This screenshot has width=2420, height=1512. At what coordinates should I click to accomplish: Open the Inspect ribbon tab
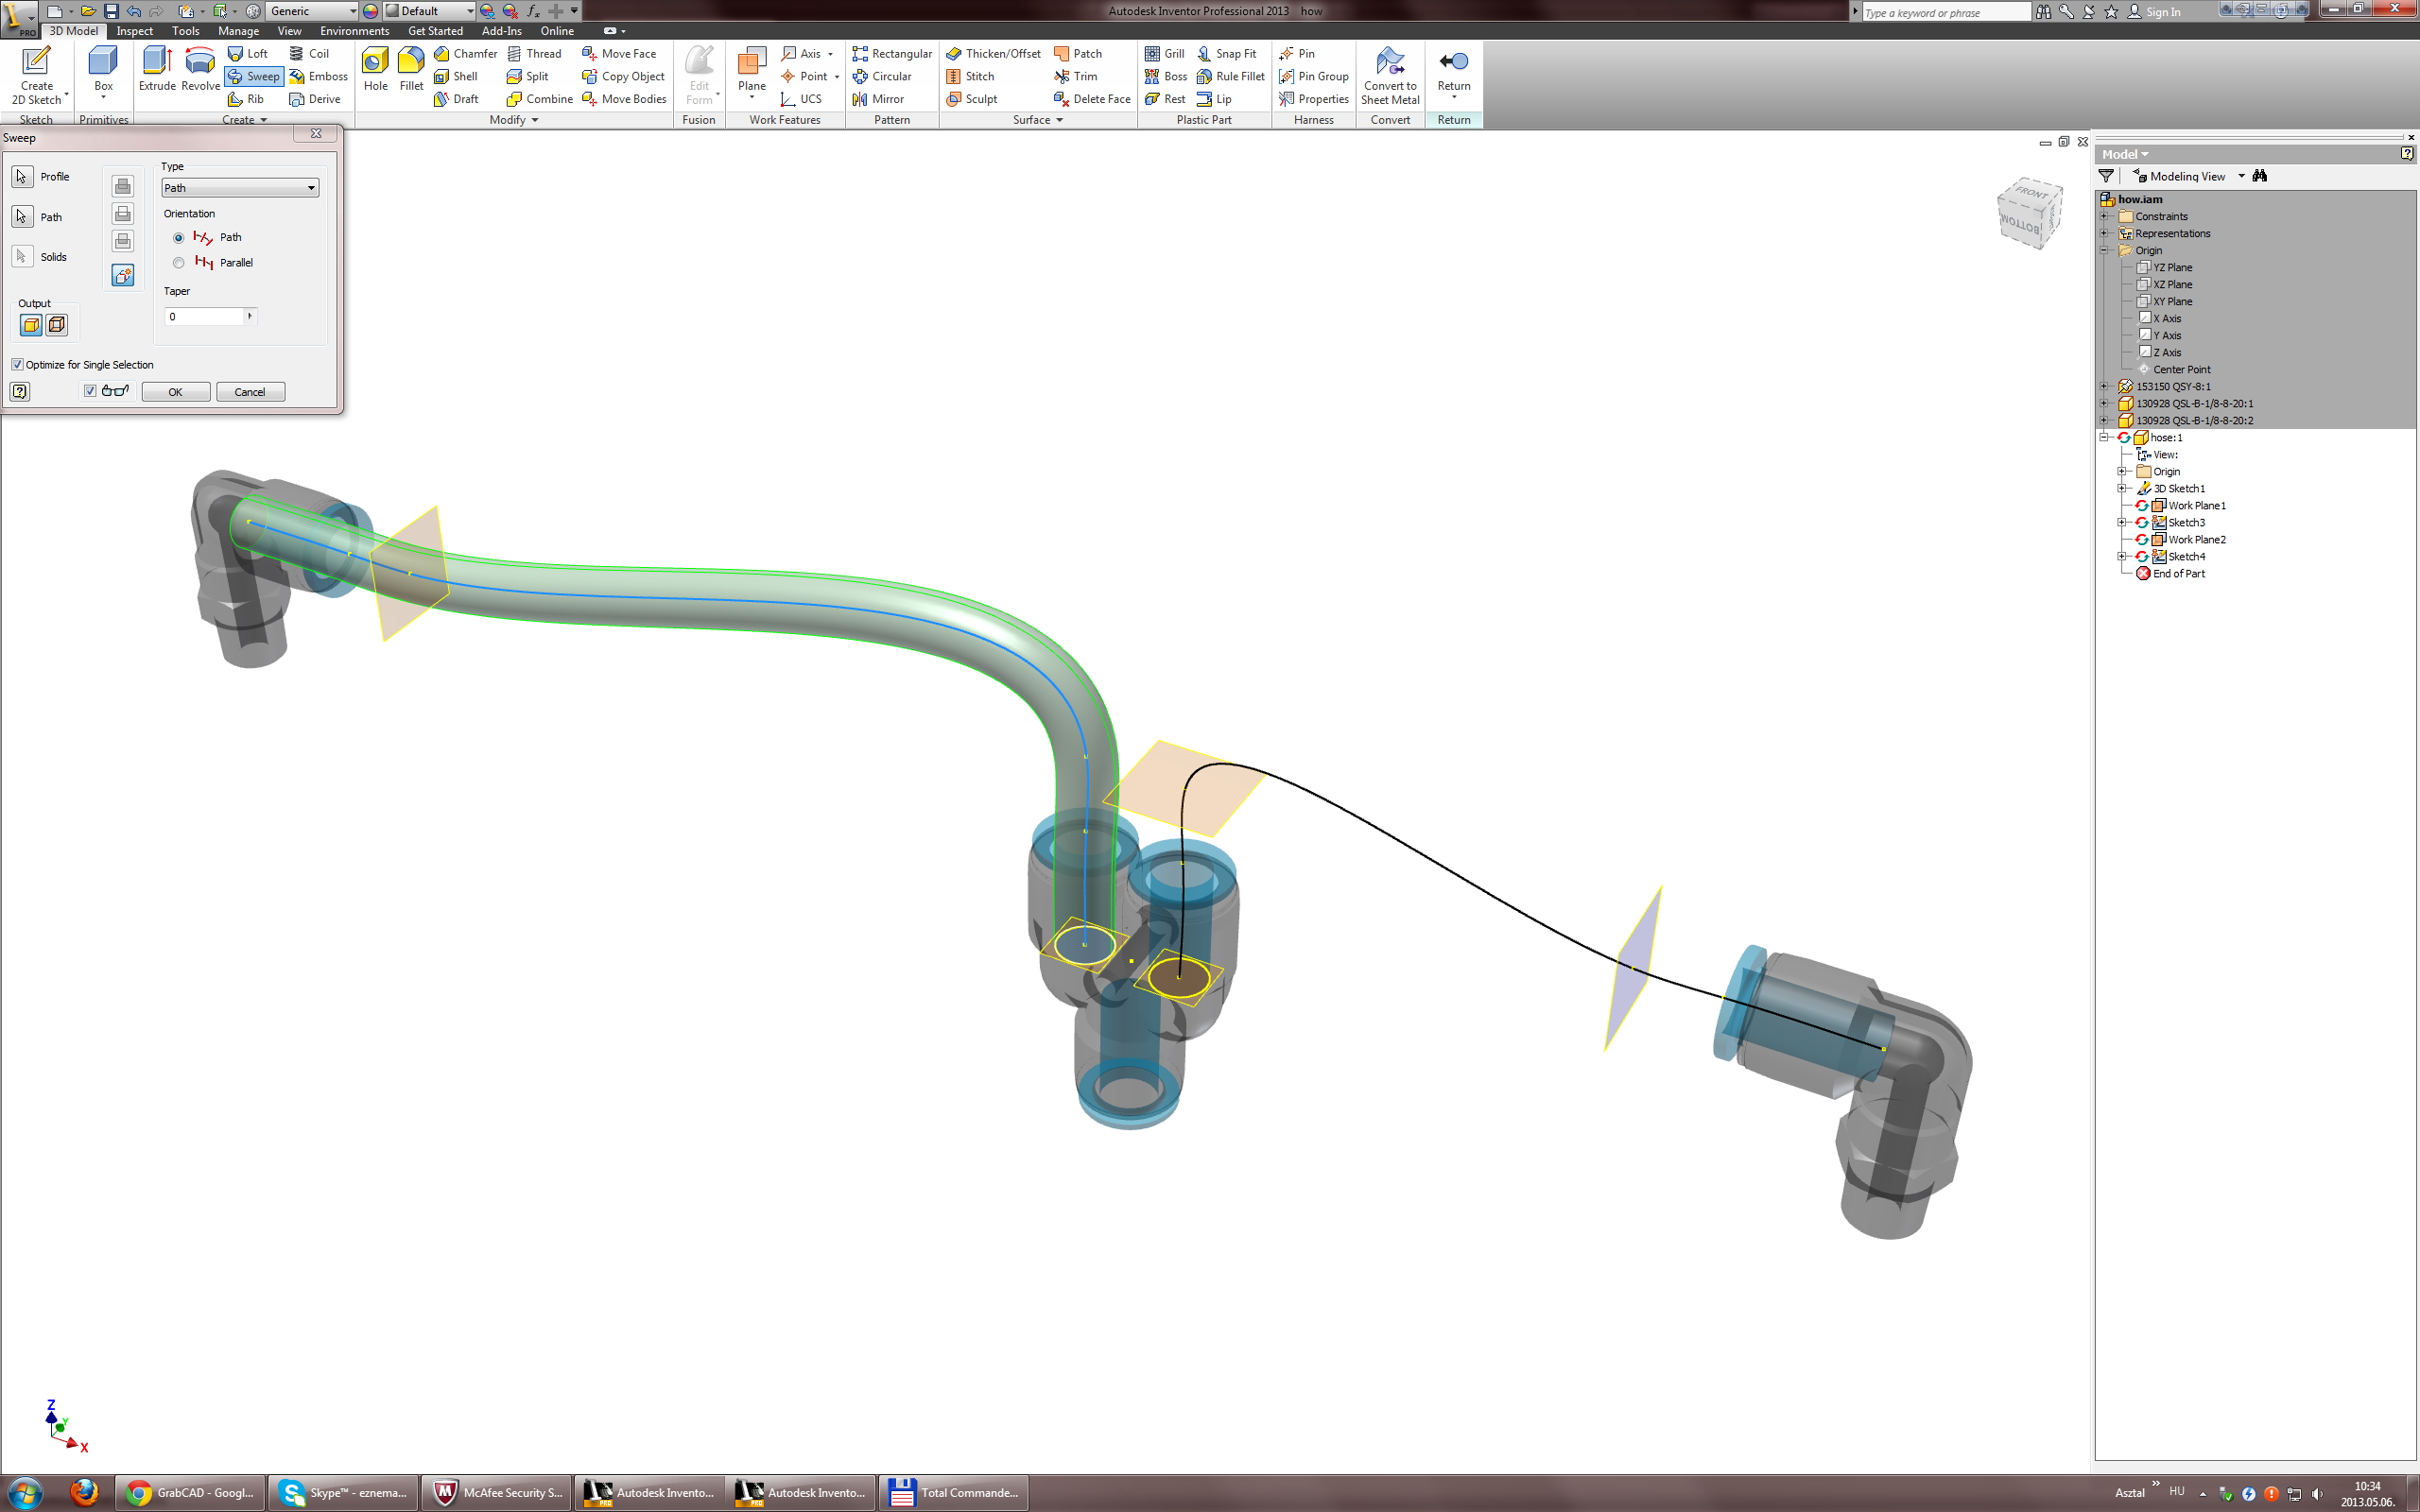click(134, 31)
